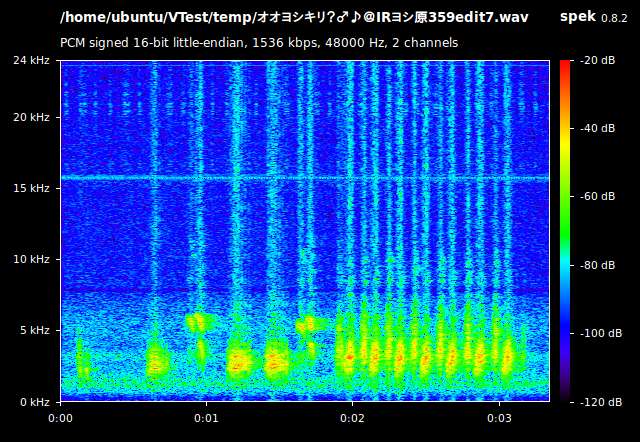
Task: Click the -120 dB legend label
Action: pyautogui.click(x=601, y=402)
